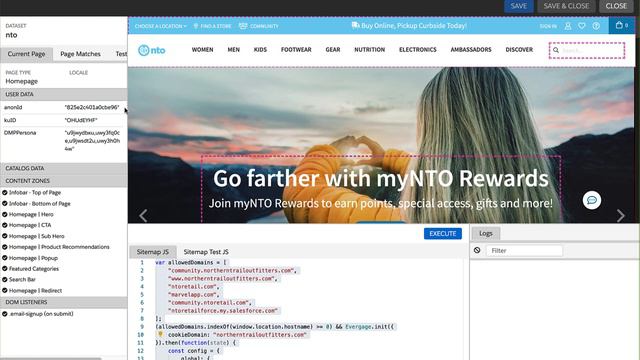This screenshot has width=640, height=360.
Task: Click checkmark next to Homepage | Popup
Action: tap(5, 258)
